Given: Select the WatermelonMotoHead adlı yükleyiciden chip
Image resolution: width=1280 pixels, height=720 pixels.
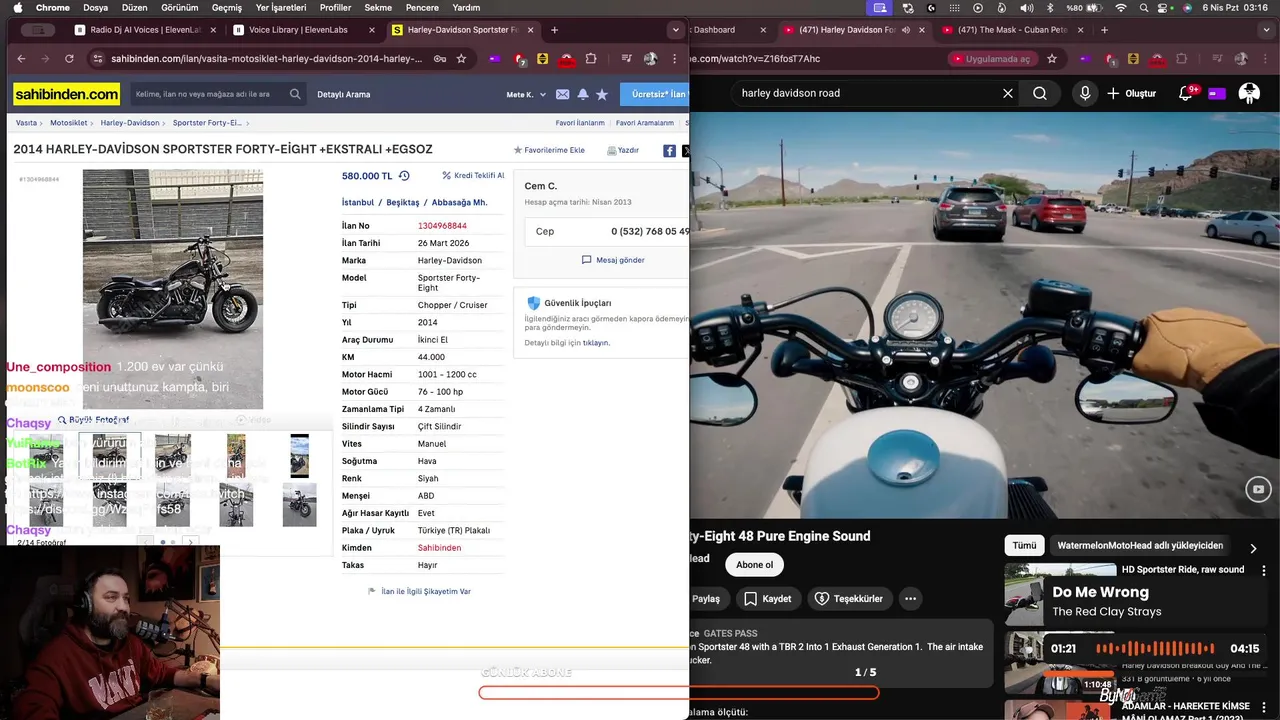Looking at the screenshot, I should [1140, 546].
